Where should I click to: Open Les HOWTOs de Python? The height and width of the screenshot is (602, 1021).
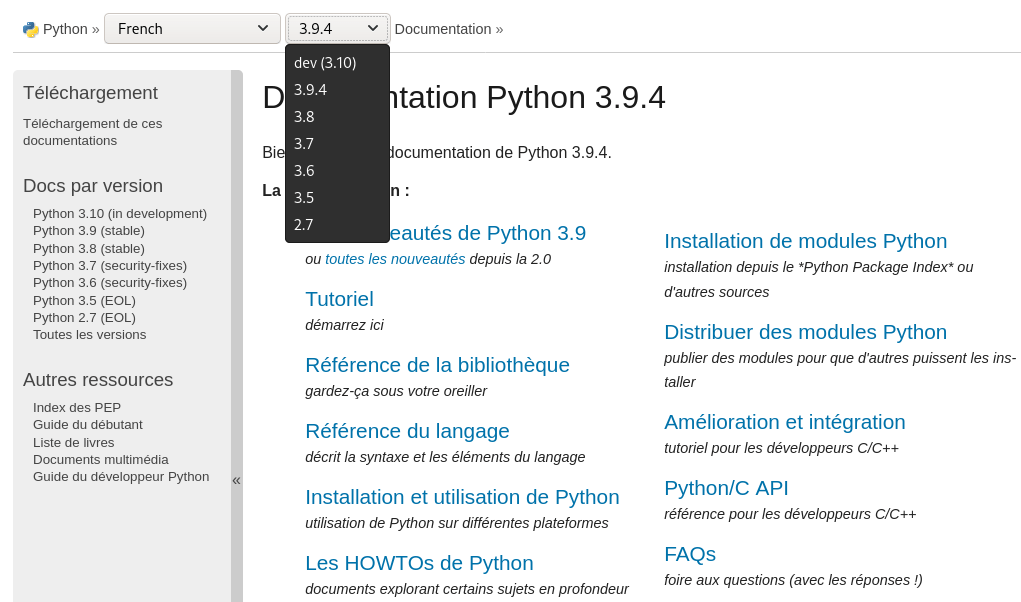click(419, 563)
